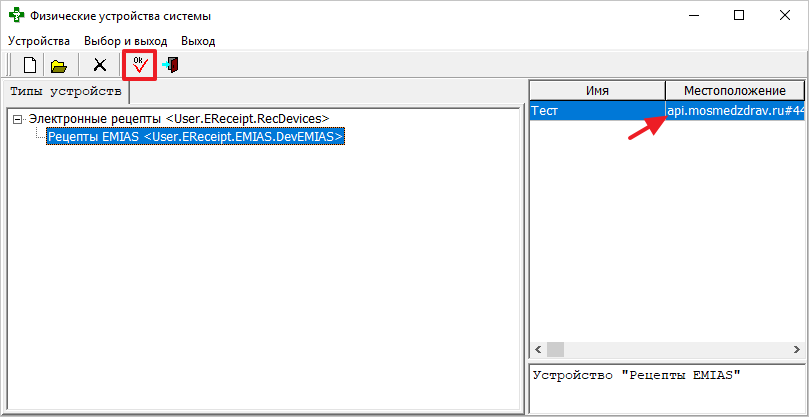The height and width of the screenshot is (417, 809).
Task: Select Рецепты EMIAS tree item
Action: tap(195, 136)
